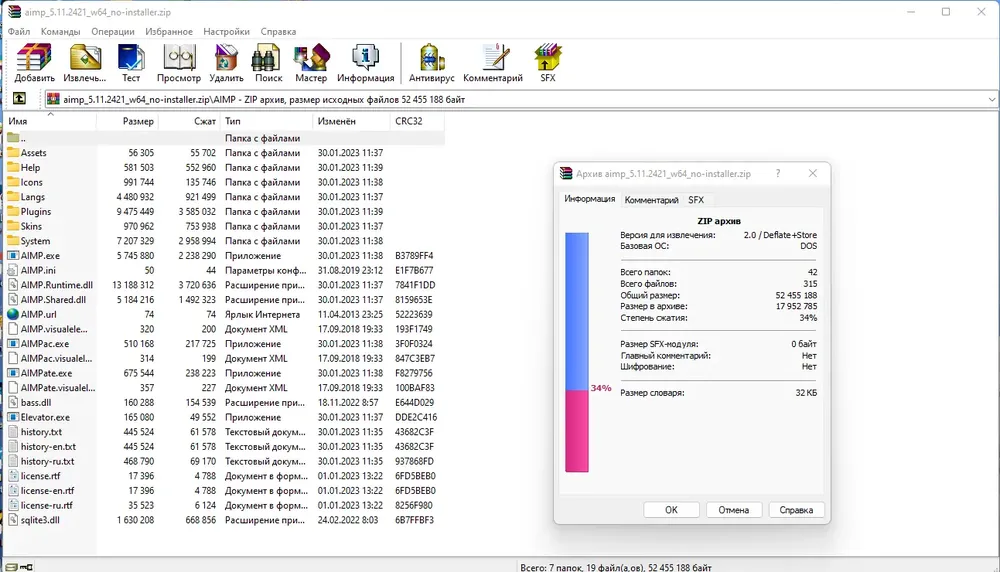Click the Отмена button
This screenshot has height=572, width=1000.
(733, 510)
